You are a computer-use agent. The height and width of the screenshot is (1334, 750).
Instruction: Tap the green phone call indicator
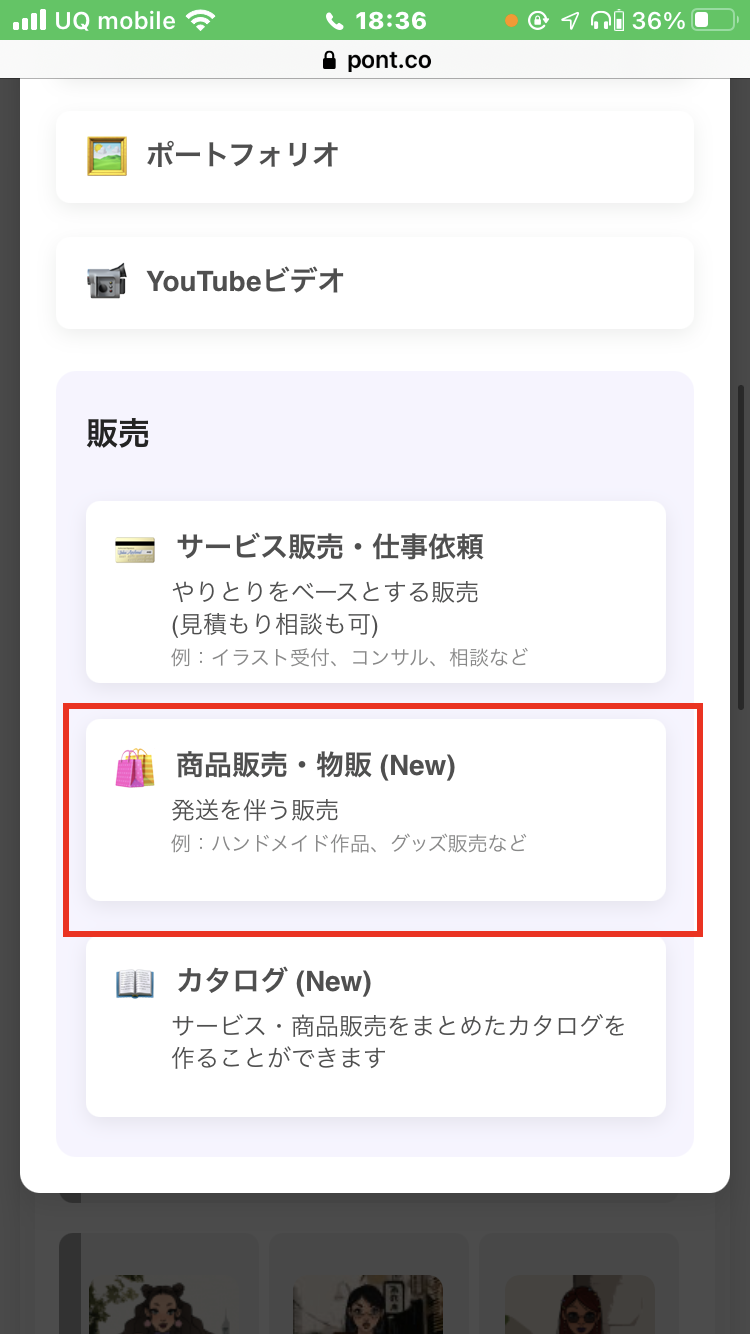click(x=334, y=20)
